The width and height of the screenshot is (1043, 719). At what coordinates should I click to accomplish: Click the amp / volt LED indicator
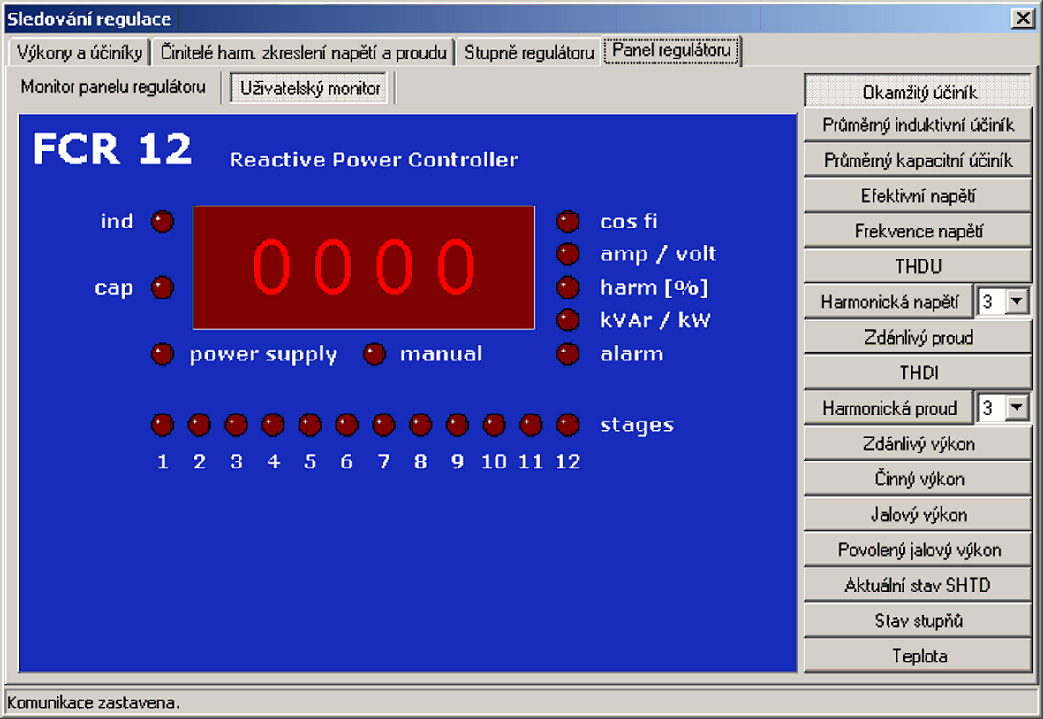pyautogui.click(x=568, y=254)
